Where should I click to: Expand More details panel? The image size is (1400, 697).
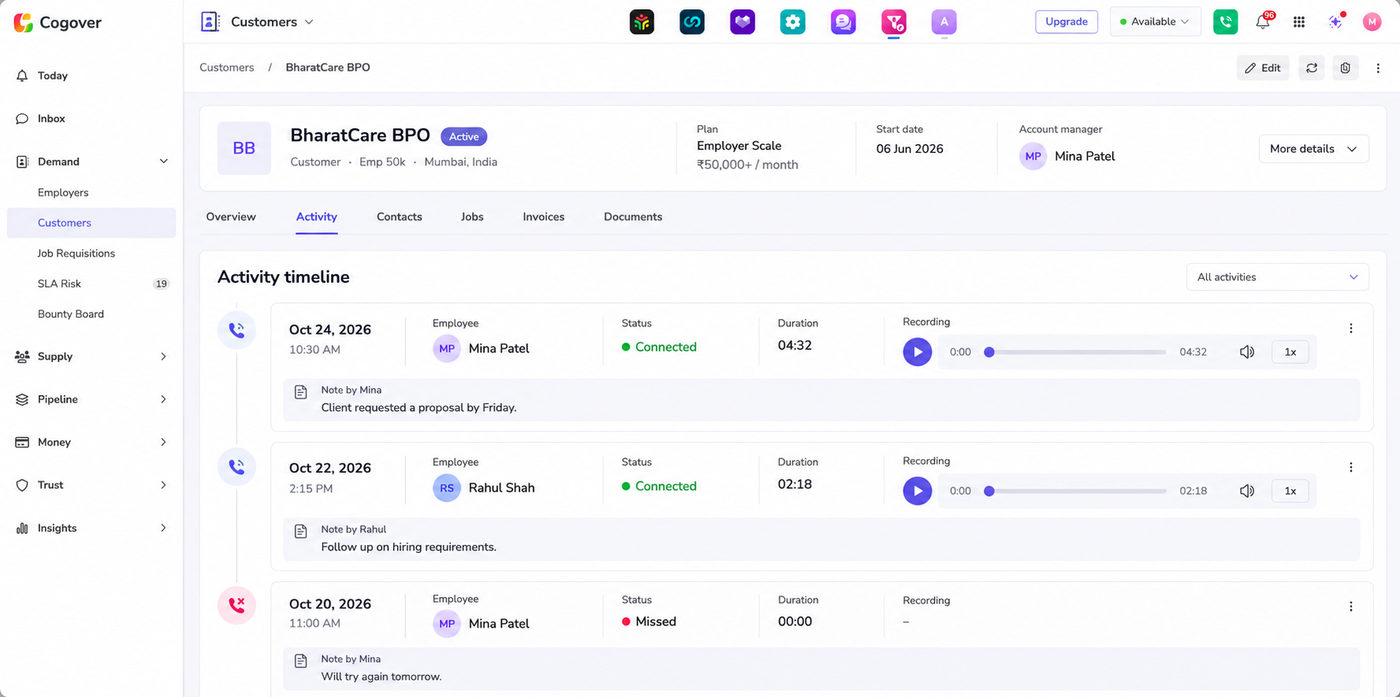[1313, 149]
